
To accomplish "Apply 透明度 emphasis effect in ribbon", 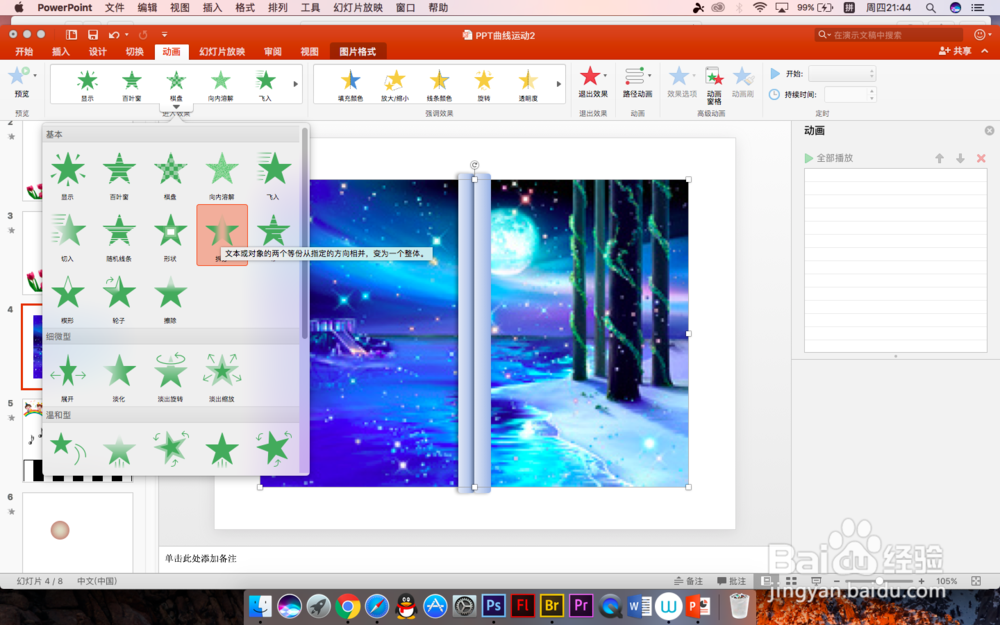I will tap(528, 85).
